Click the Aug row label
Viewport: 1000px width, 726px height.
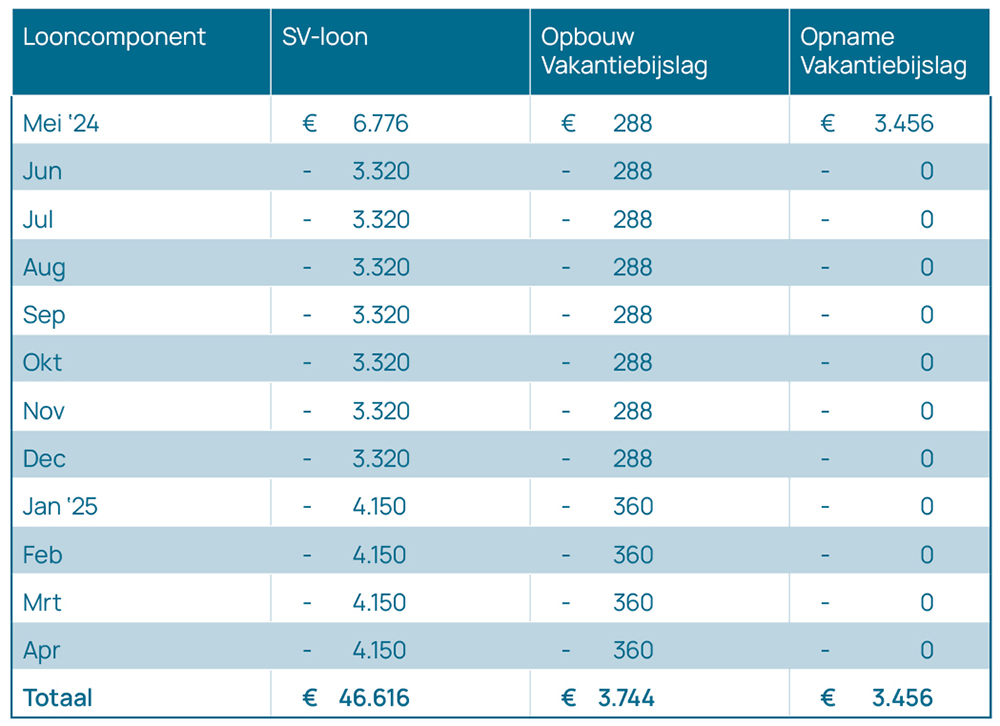coord(44,267)
